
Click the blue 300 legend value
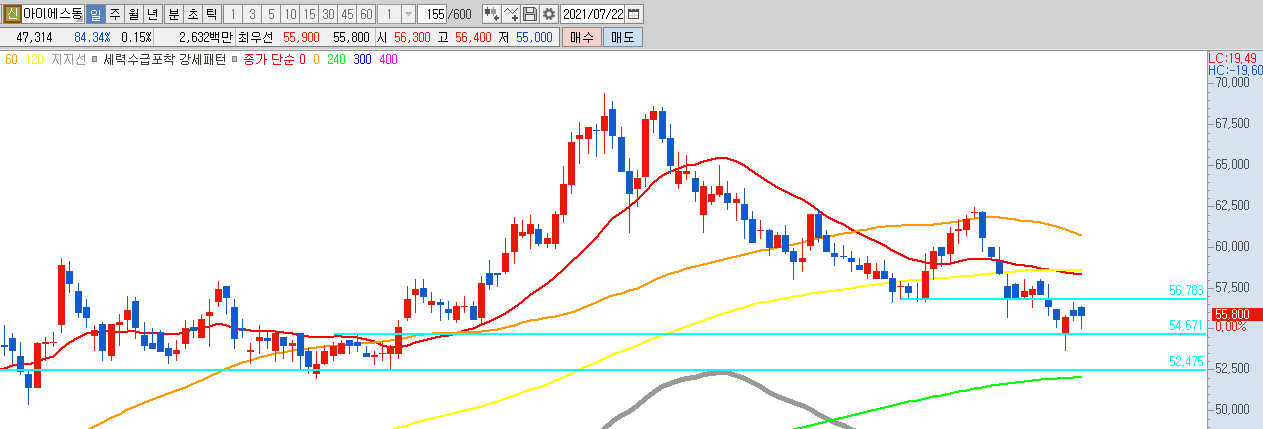coord(363,60)
